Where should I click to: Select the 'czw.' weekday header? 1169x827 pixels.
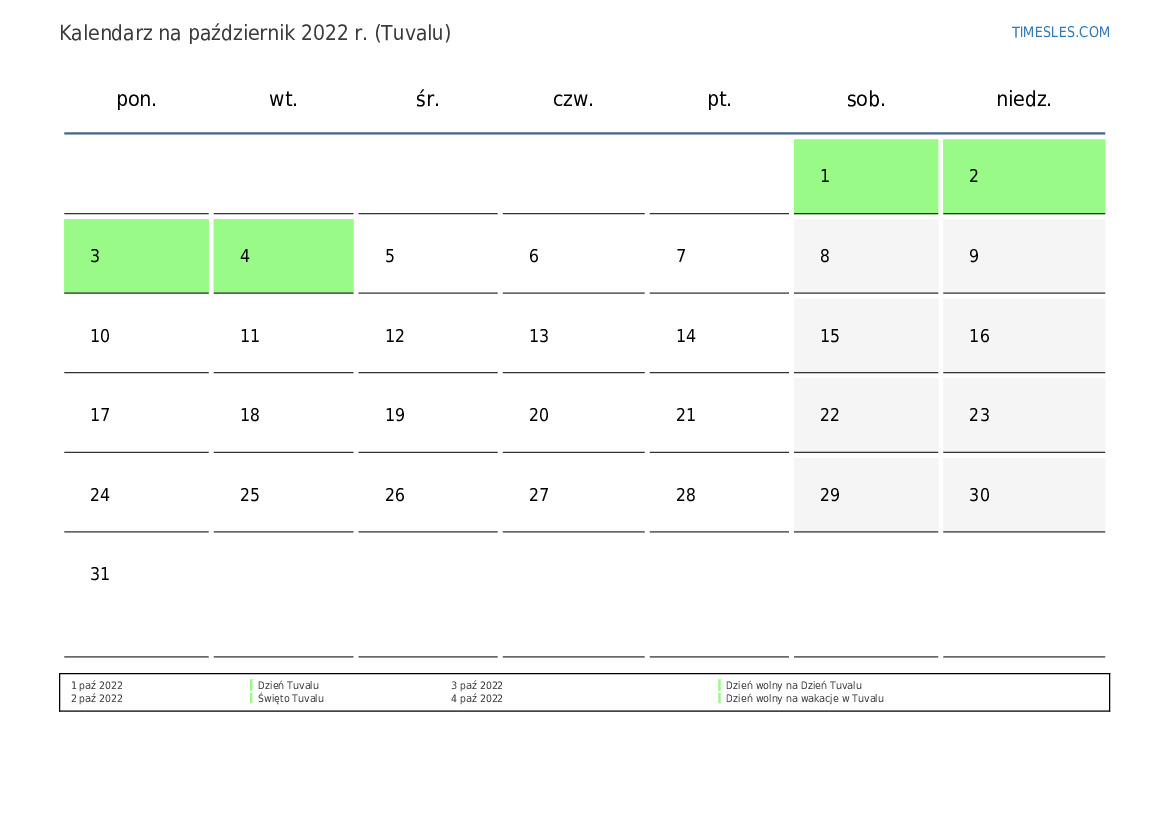pos(573,99)
